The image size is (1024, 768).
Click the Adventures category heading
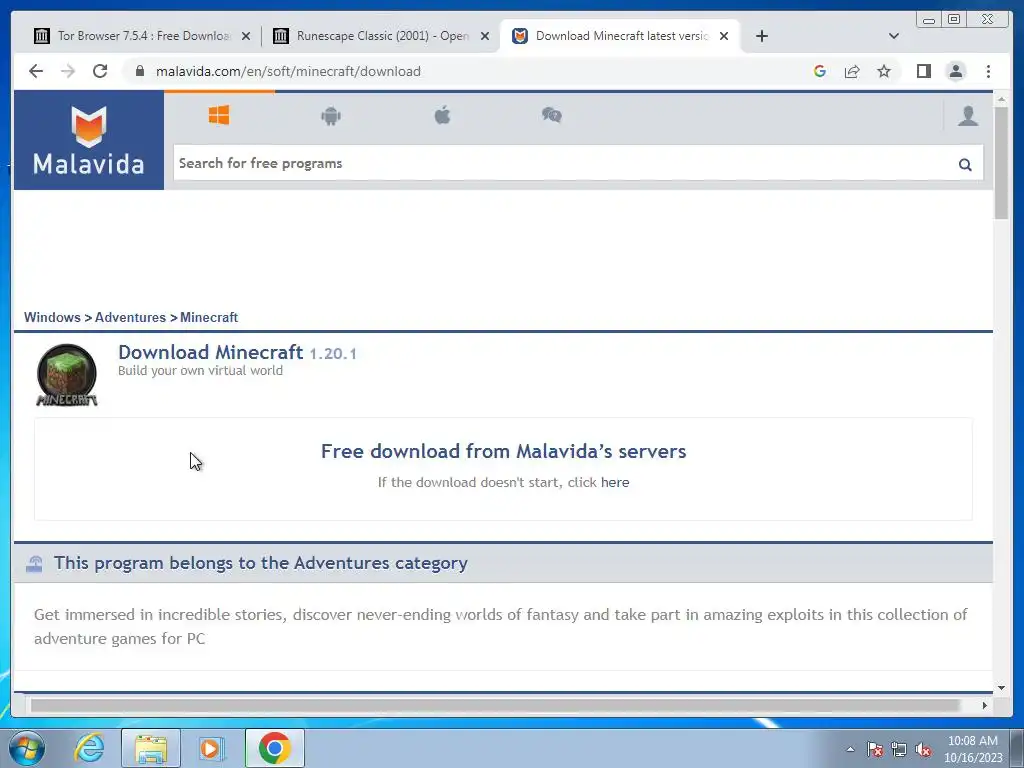tap(261, 563)
